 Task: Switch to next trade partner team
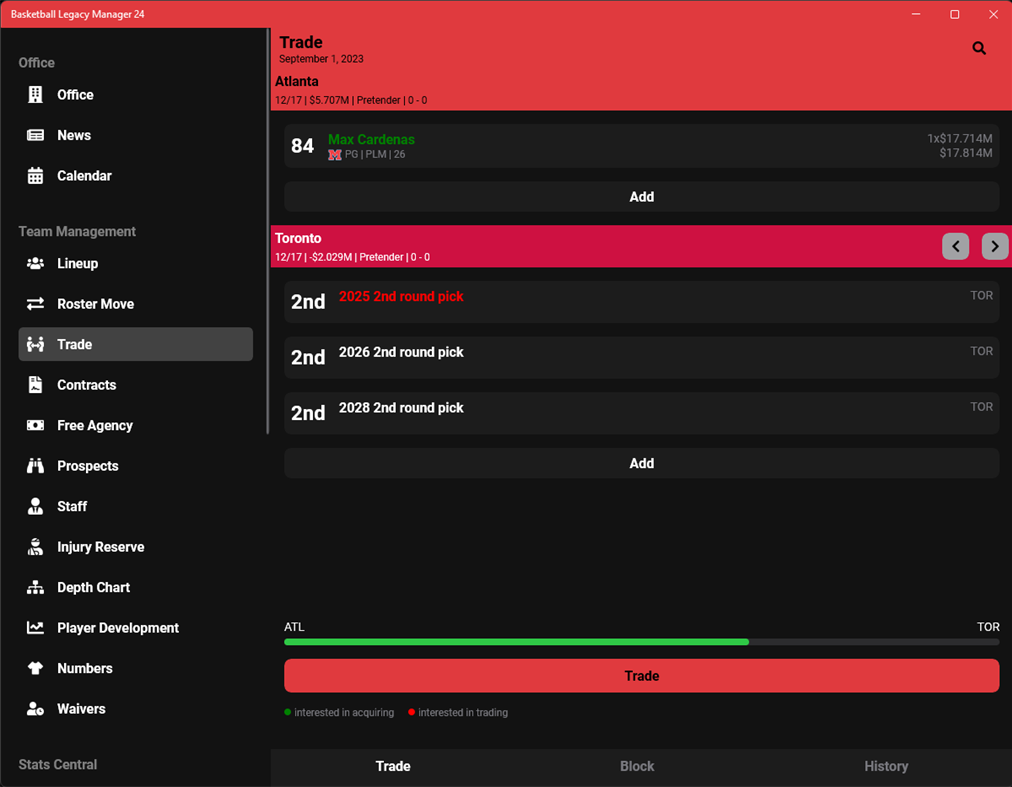[995, 246]
